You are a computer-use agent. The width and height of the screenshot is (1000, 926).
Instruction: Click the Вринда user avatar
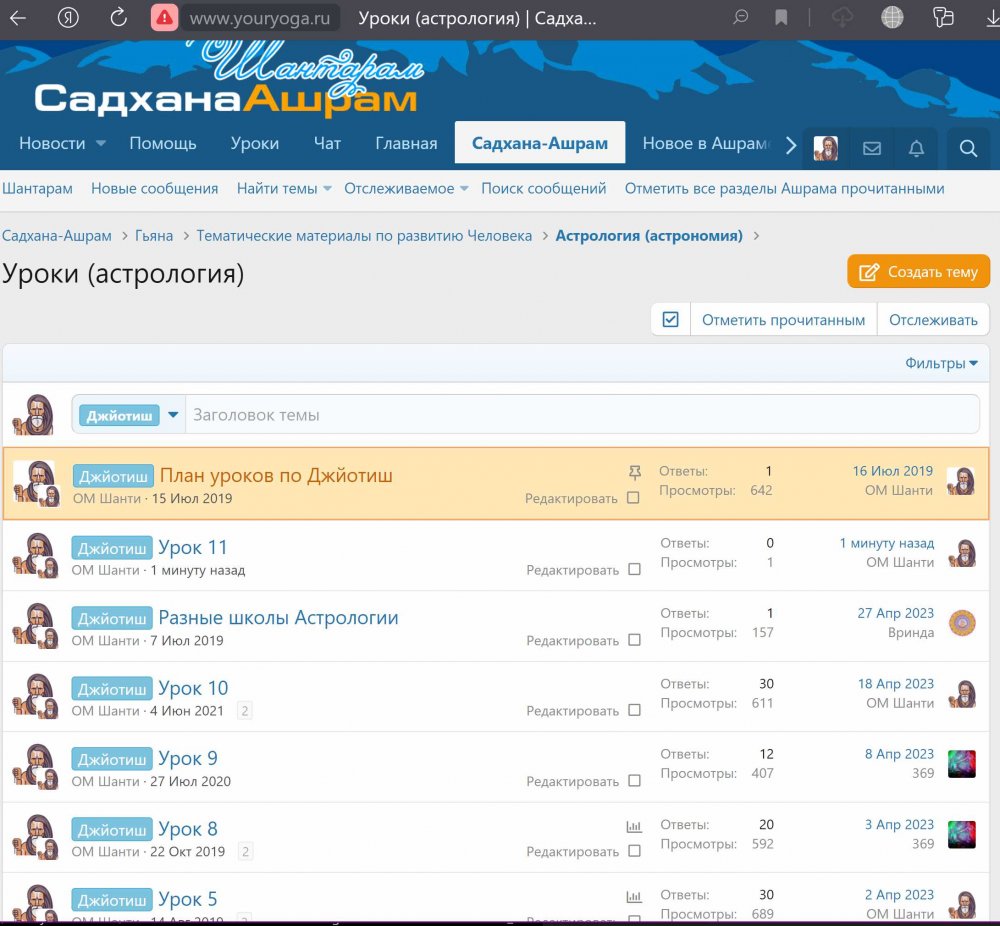[x=962, y=623]
